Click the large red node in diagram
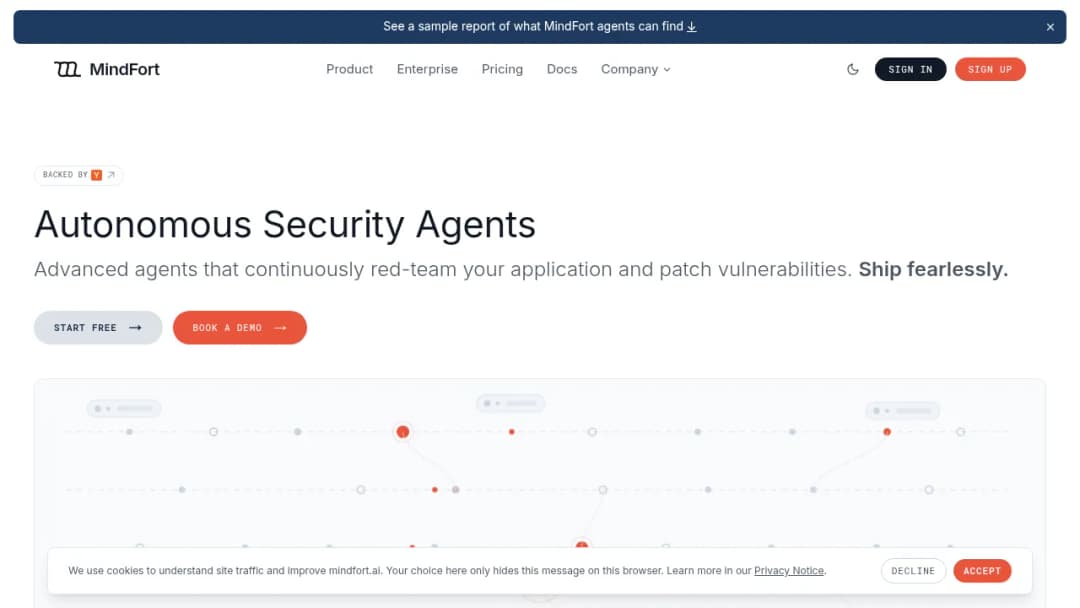The image size is (1080, 608). tap(403, 432)
